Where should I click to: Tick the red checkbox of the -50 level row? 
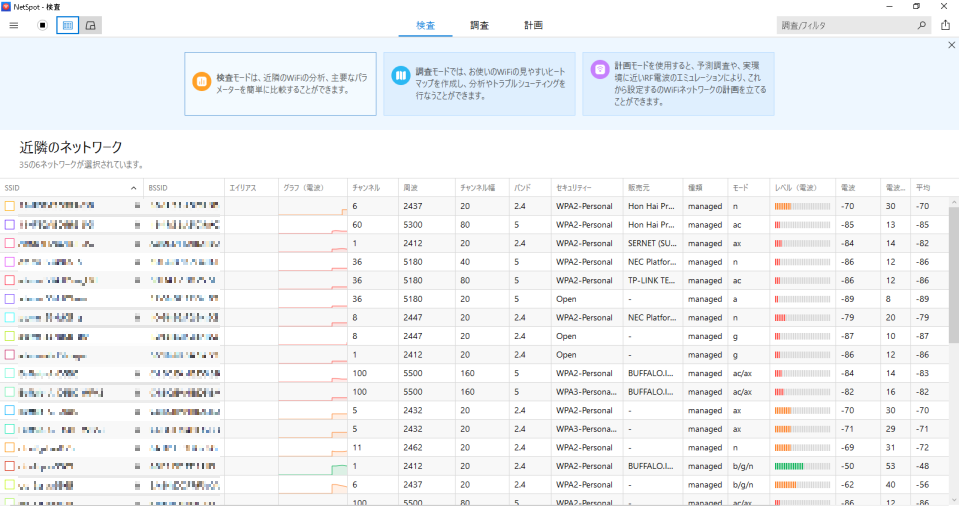click(x=10, y=466)
